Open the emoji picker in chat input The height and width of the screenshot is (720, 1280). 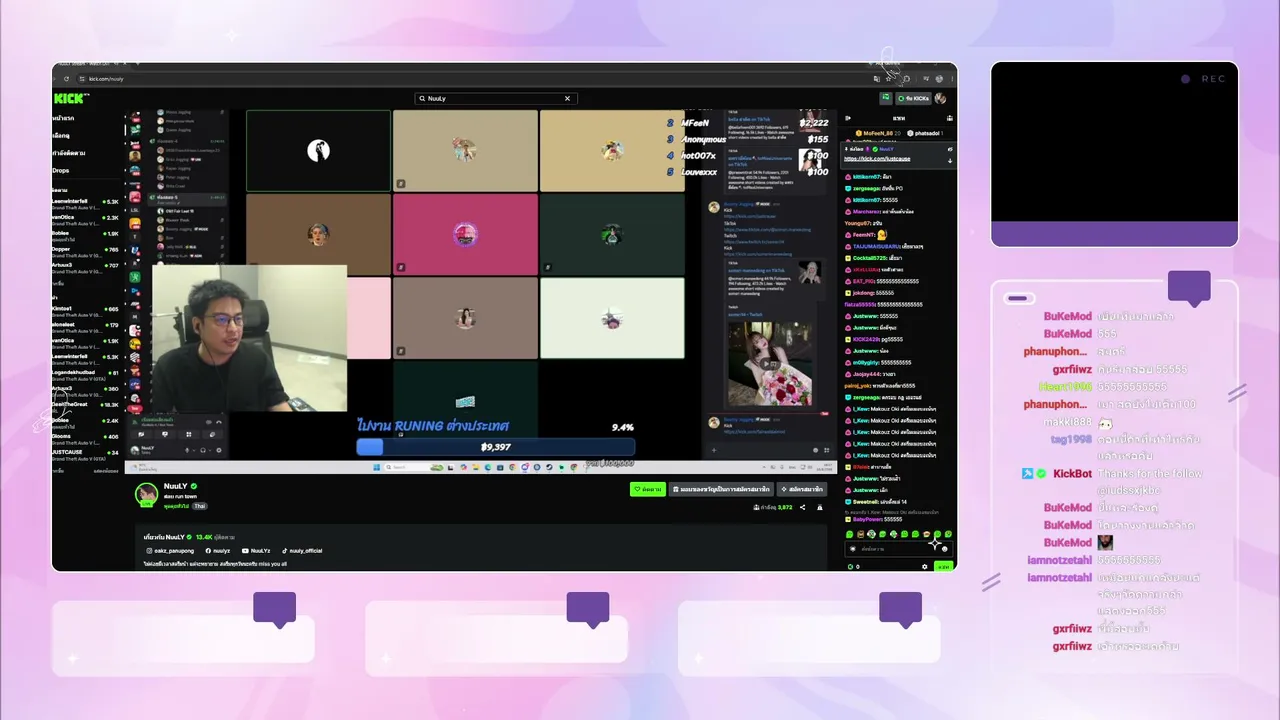(x=945, y=548)
